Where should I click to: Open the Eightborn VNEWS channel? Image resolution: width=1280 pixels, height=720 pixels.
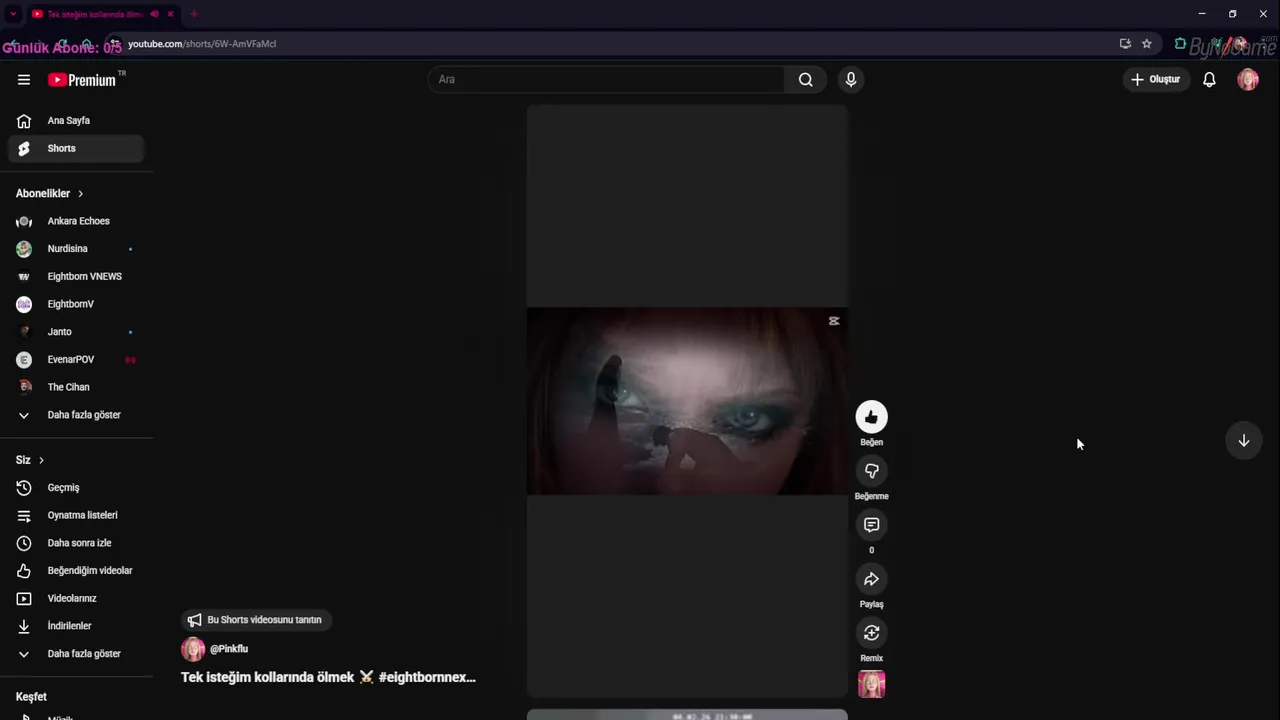(x=76, y=276)
